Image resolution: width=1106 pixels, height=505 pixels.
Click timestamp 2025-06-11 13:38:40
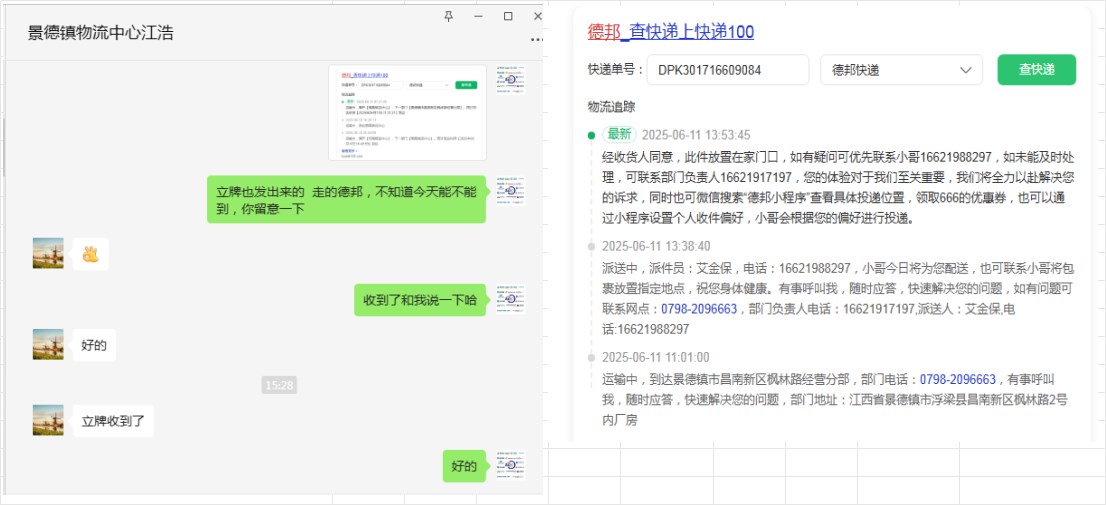[656, 246]
